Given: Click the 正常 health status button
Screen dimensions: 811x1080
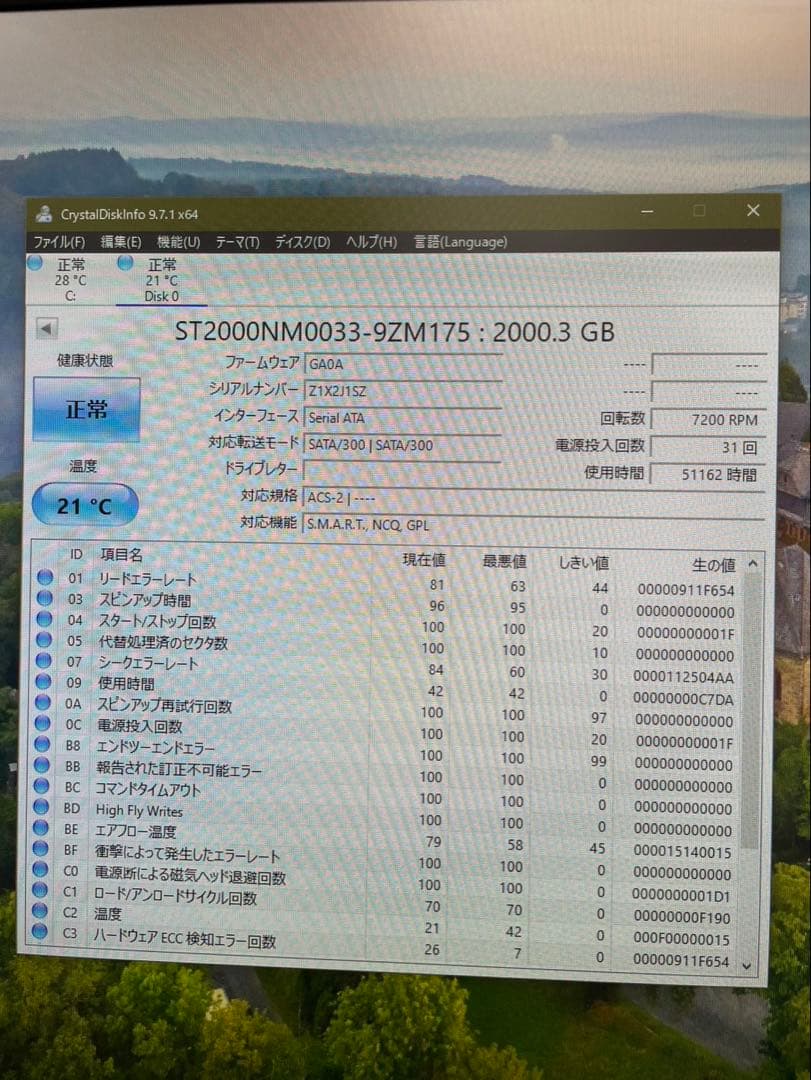Looking at the screenshot, I should pos(87,410).
